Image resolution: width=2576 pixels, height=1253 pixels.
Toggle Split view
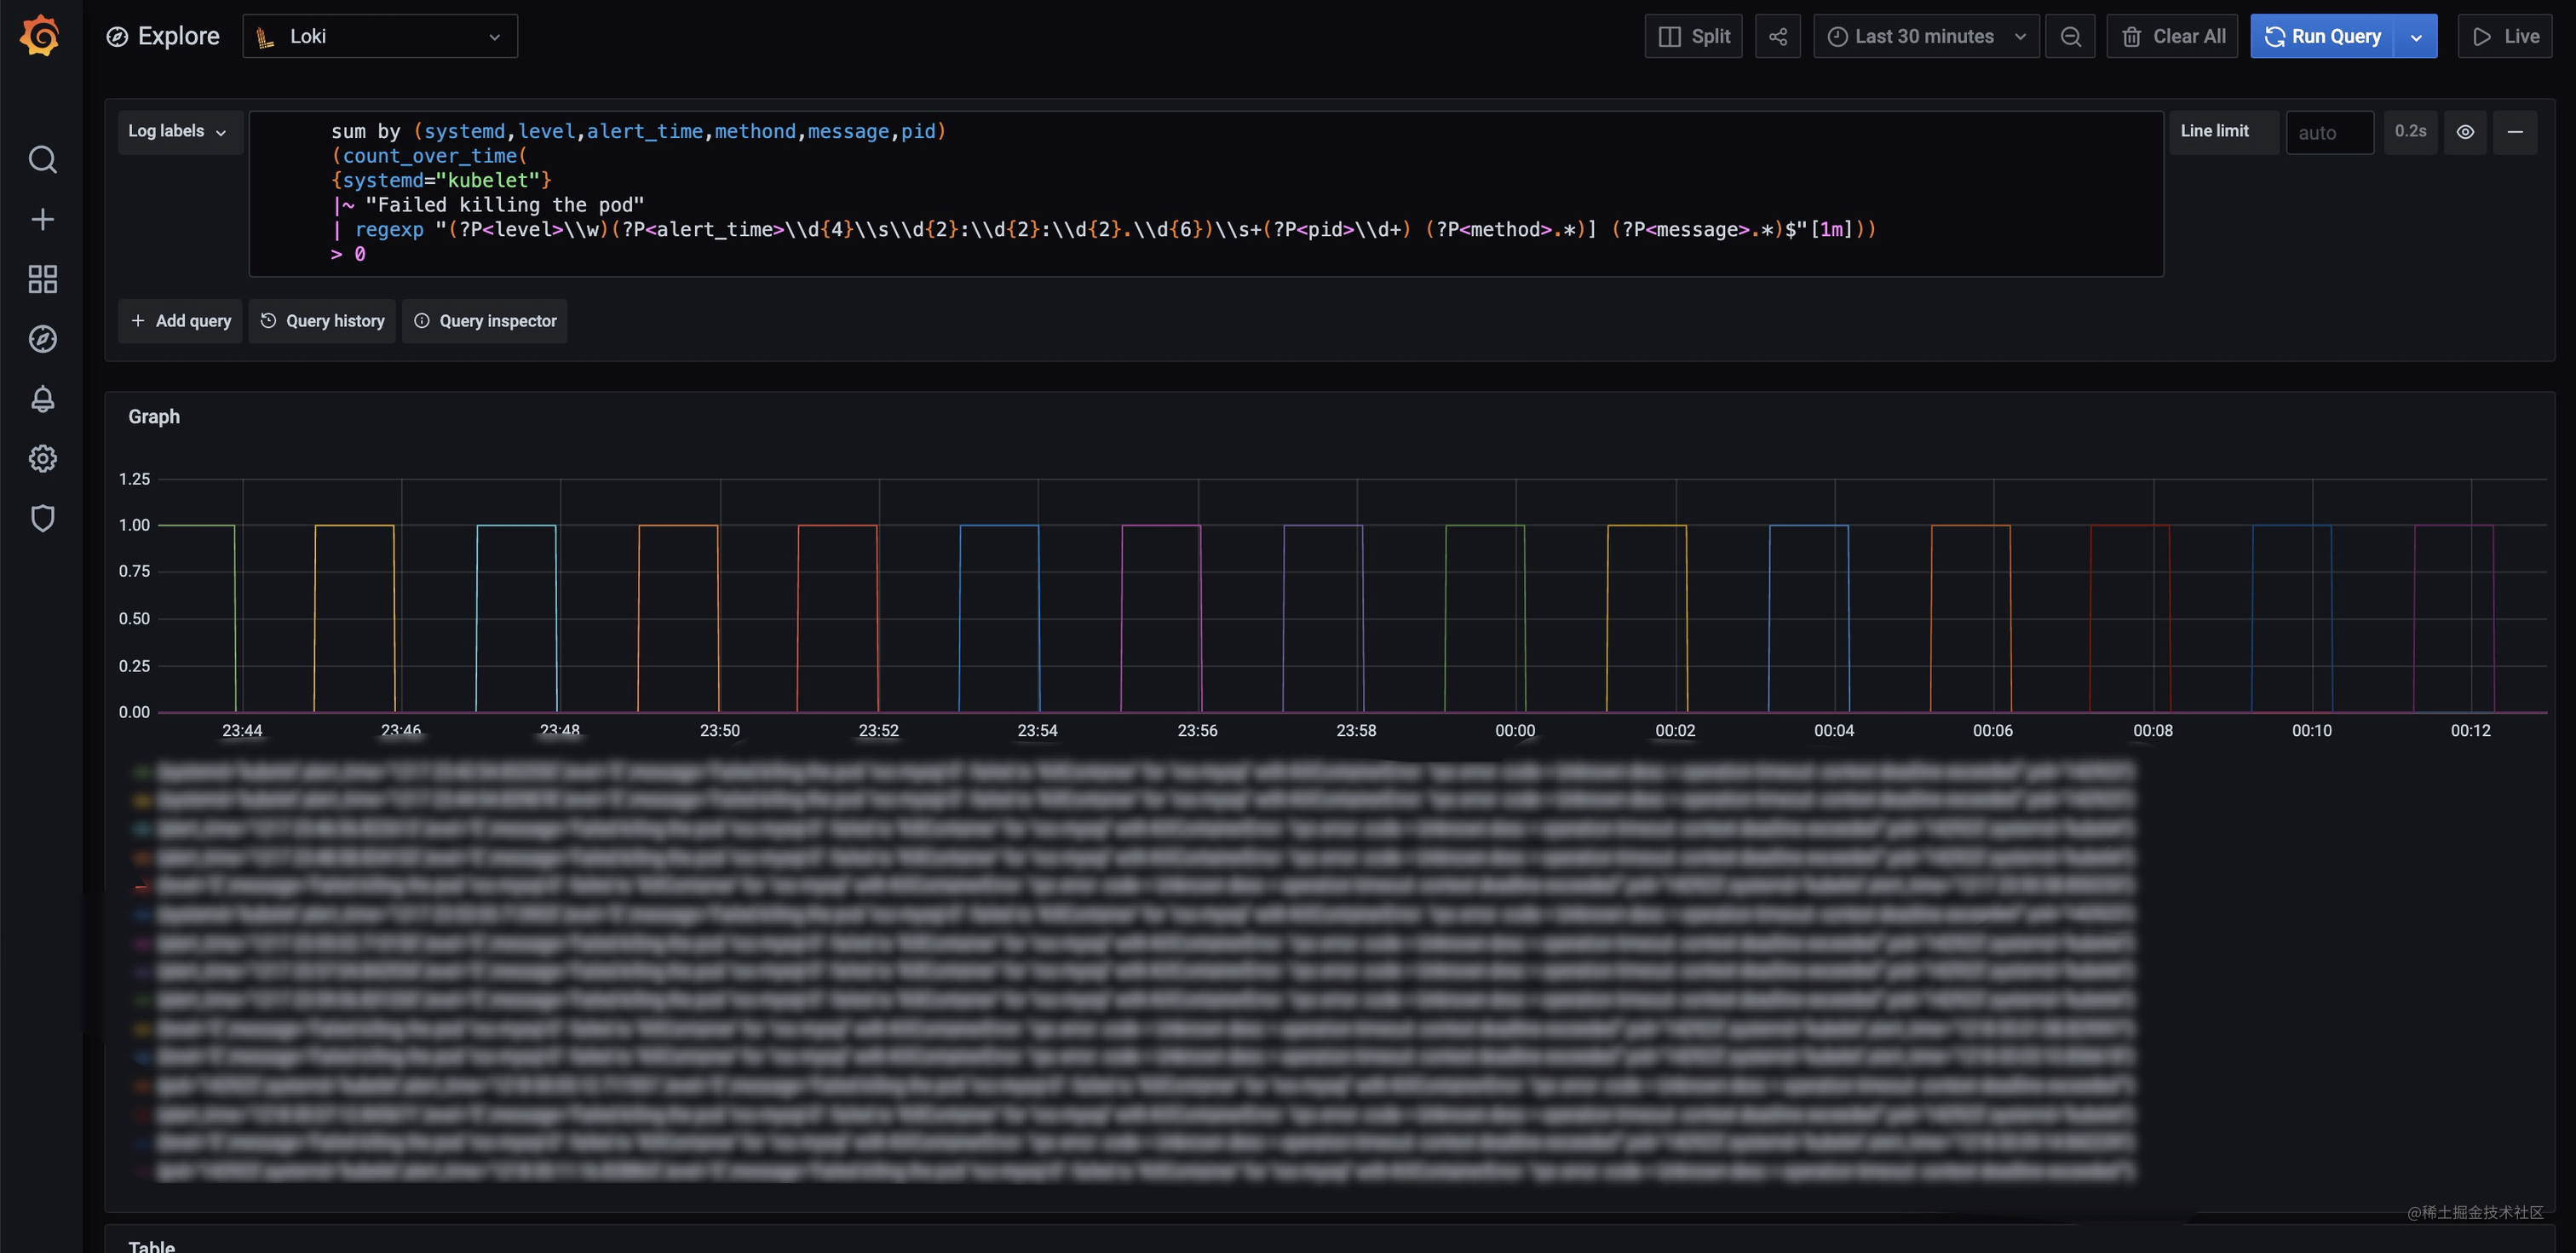pos(1693,36)
